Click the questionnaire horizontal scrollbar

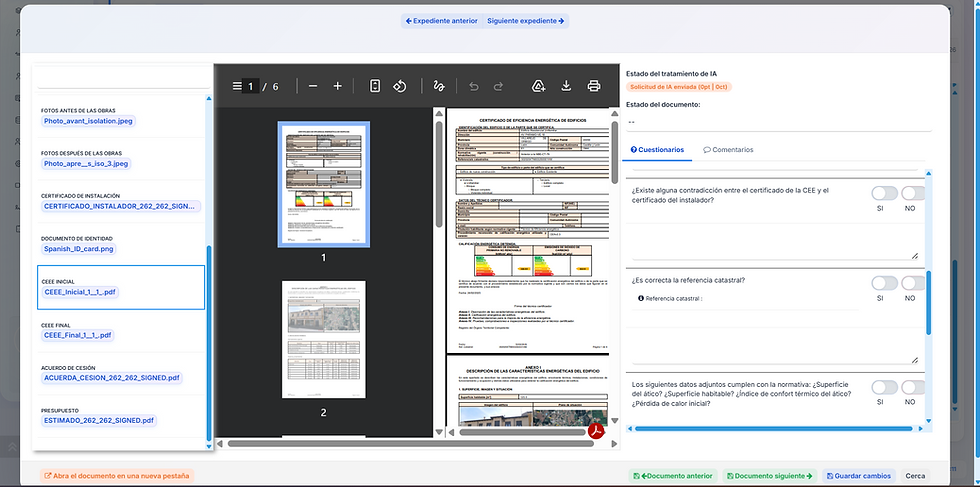(775, 429)
